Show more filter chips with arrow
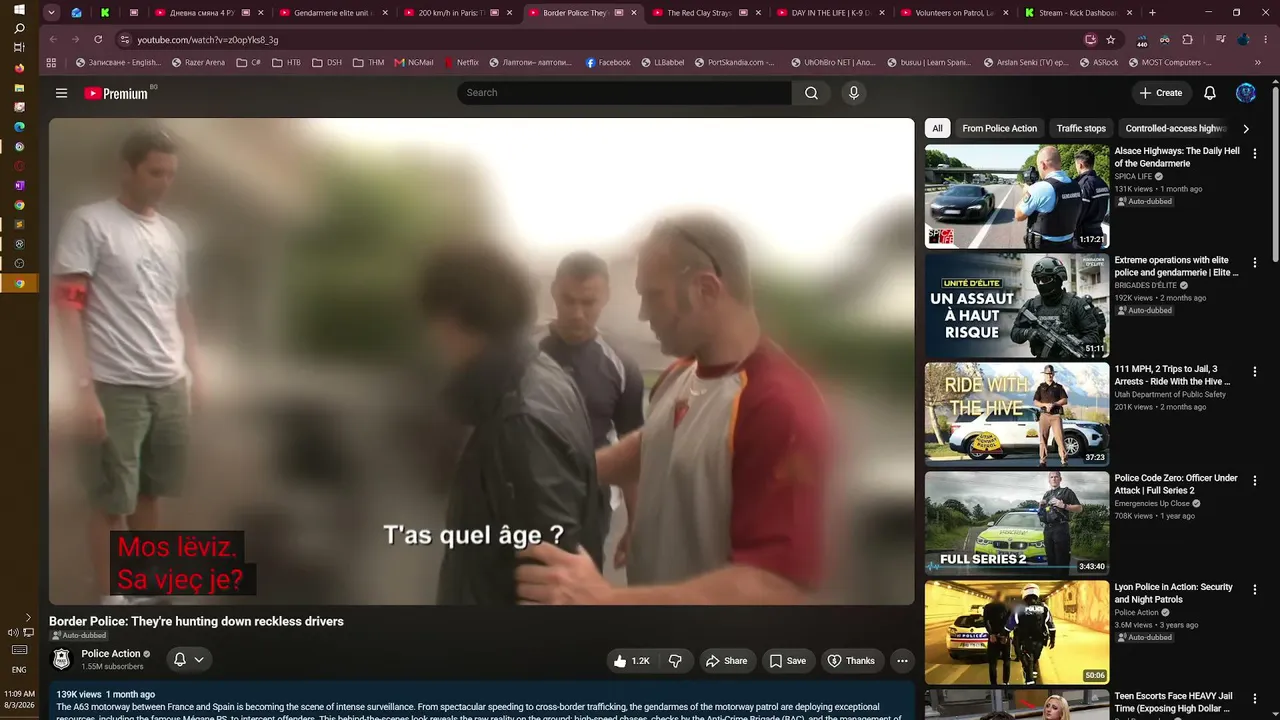Screen dimensions: 1280x720 [x=1246, y=129]
